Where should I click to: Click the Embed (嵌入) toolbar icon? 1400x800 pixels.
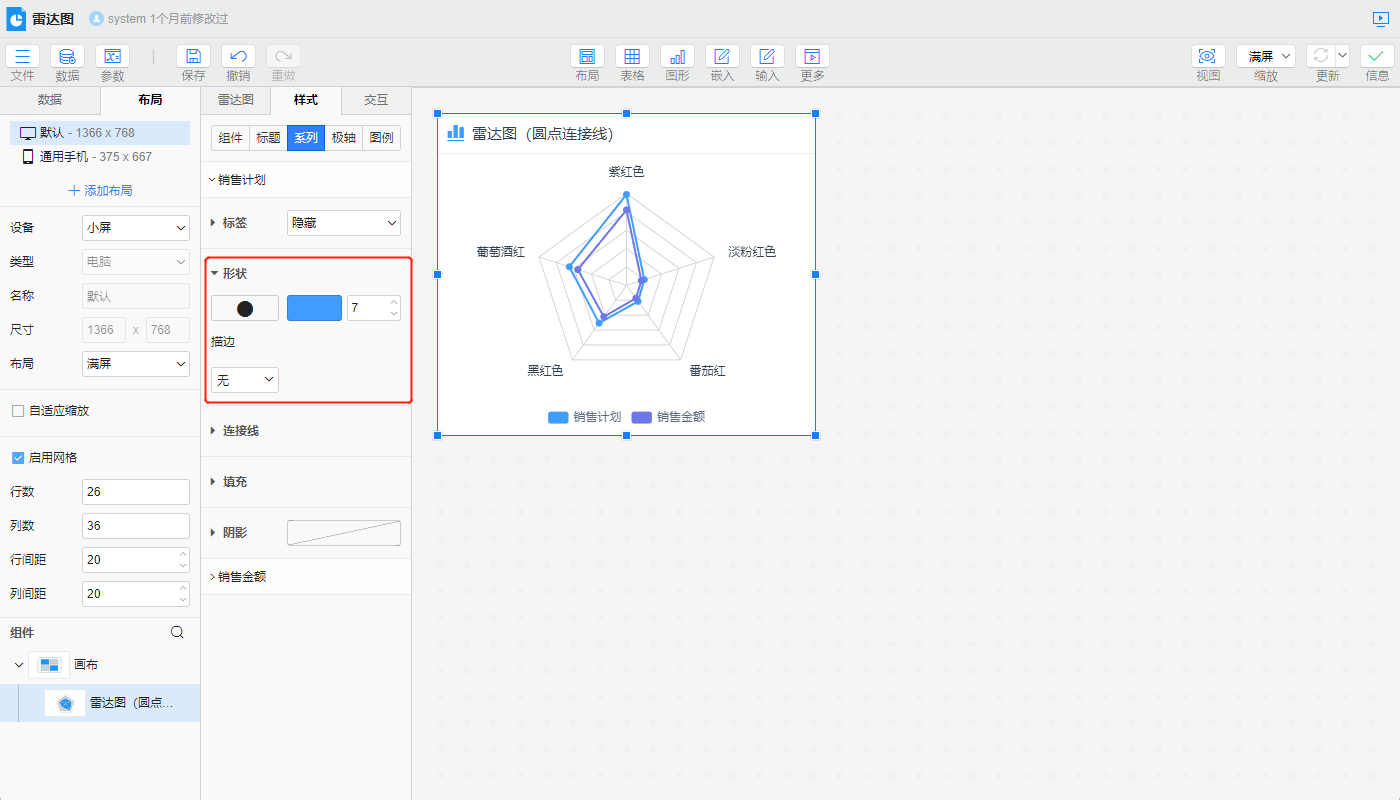(722, 57)
